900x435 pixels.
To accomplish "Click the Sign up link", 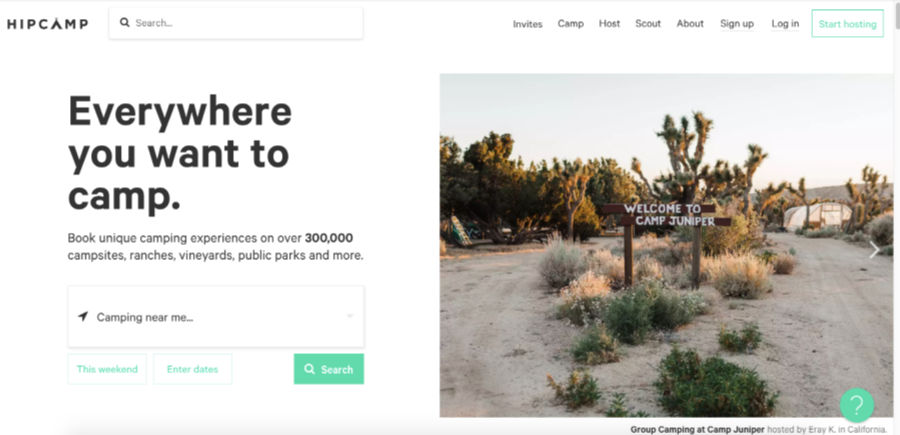I will (737, 24).
